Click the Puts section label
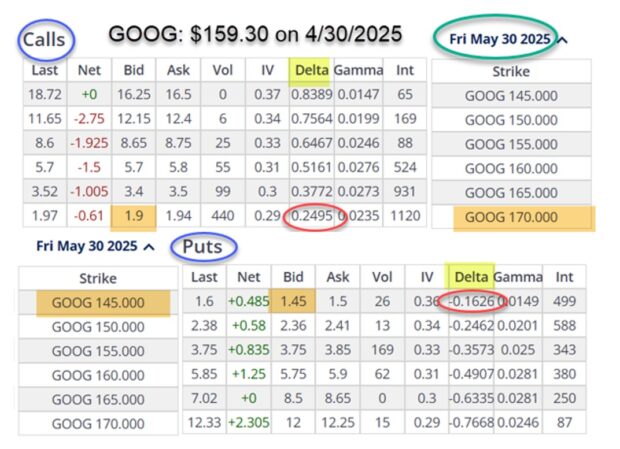 click(x=202, y=245)
